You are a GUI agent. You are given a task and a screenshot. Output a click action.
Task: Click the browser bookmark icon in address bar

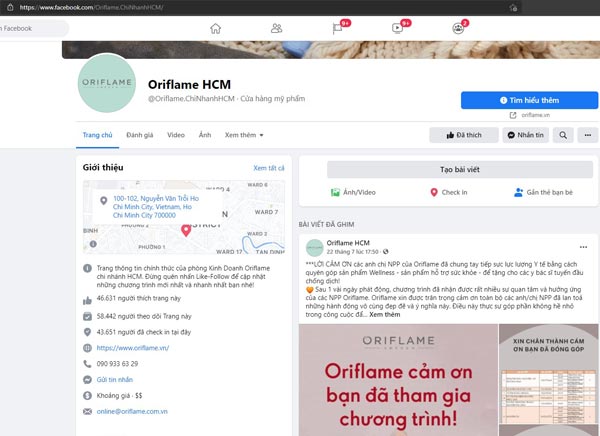coord(513,7)
